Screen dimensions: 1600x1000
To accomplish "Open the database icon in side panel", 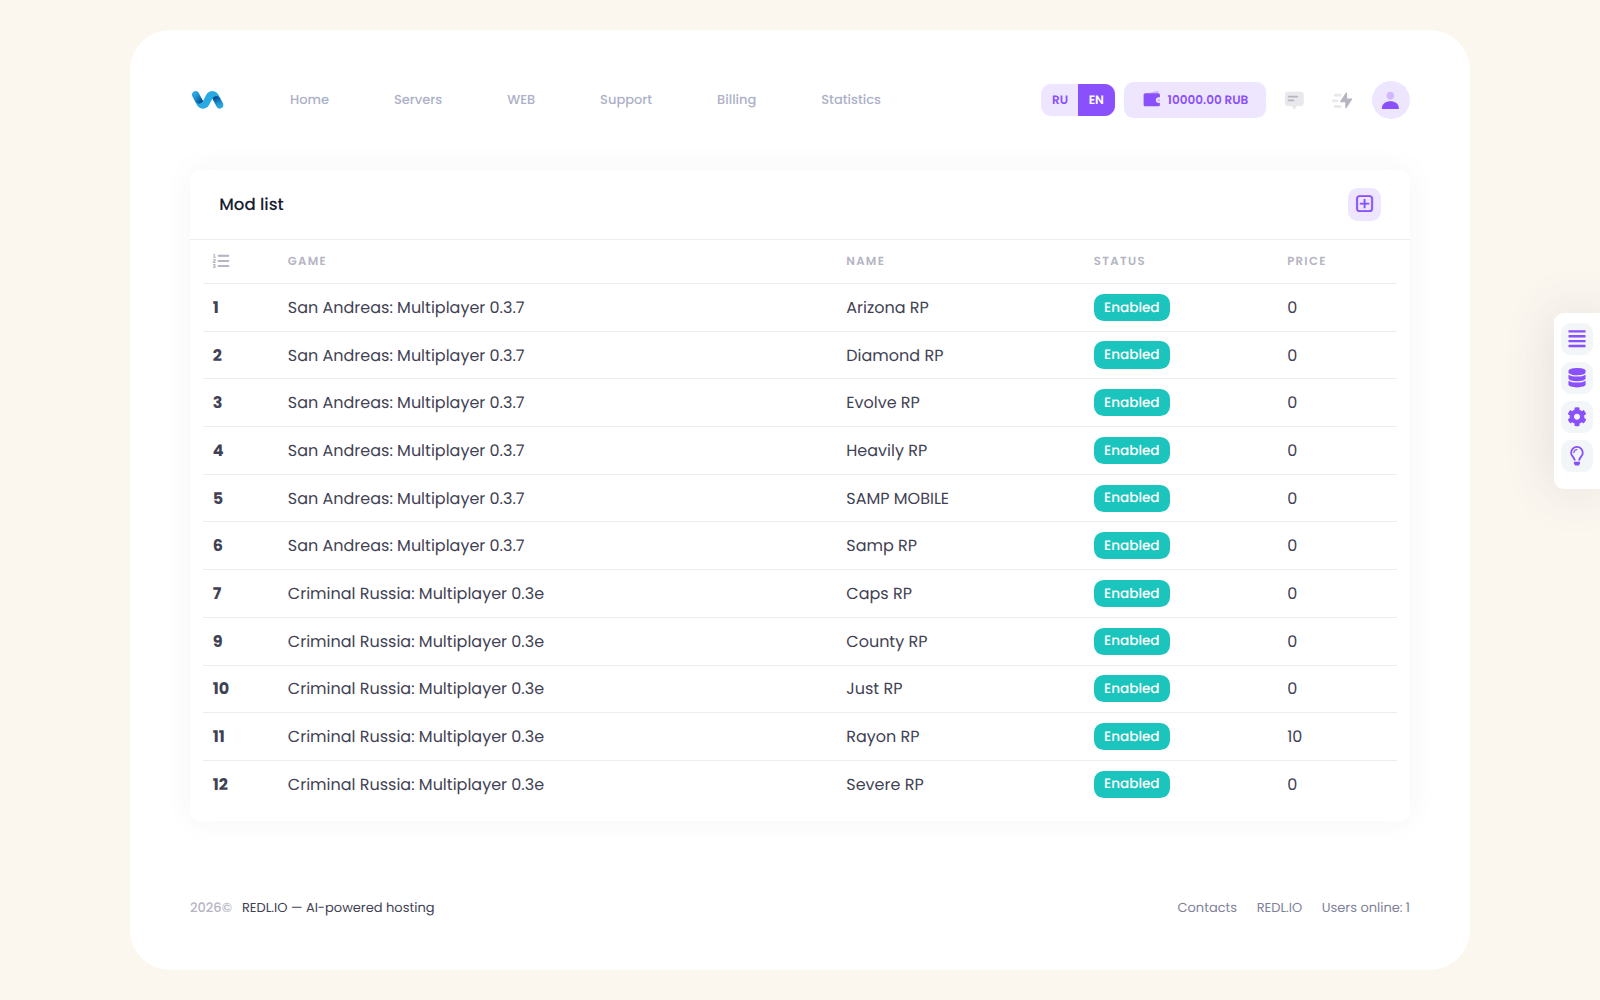I will tap(1577, 378).
